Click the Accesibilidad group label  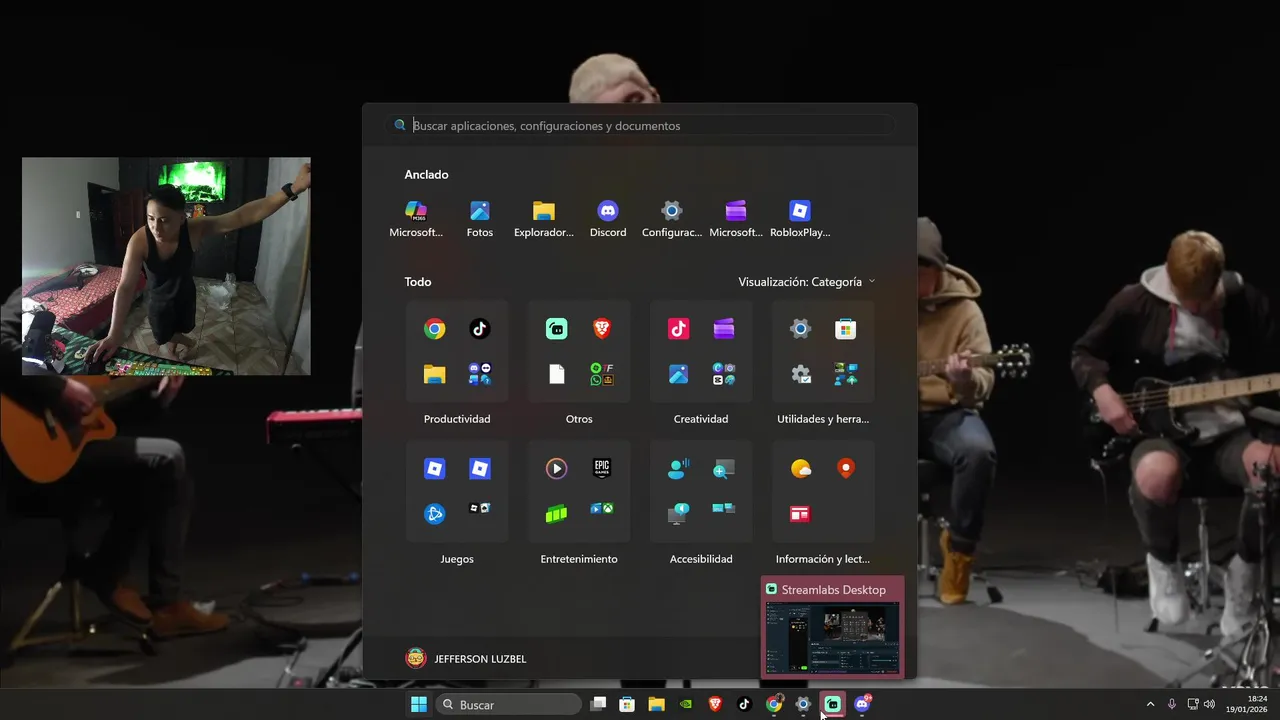pos(701,559)
